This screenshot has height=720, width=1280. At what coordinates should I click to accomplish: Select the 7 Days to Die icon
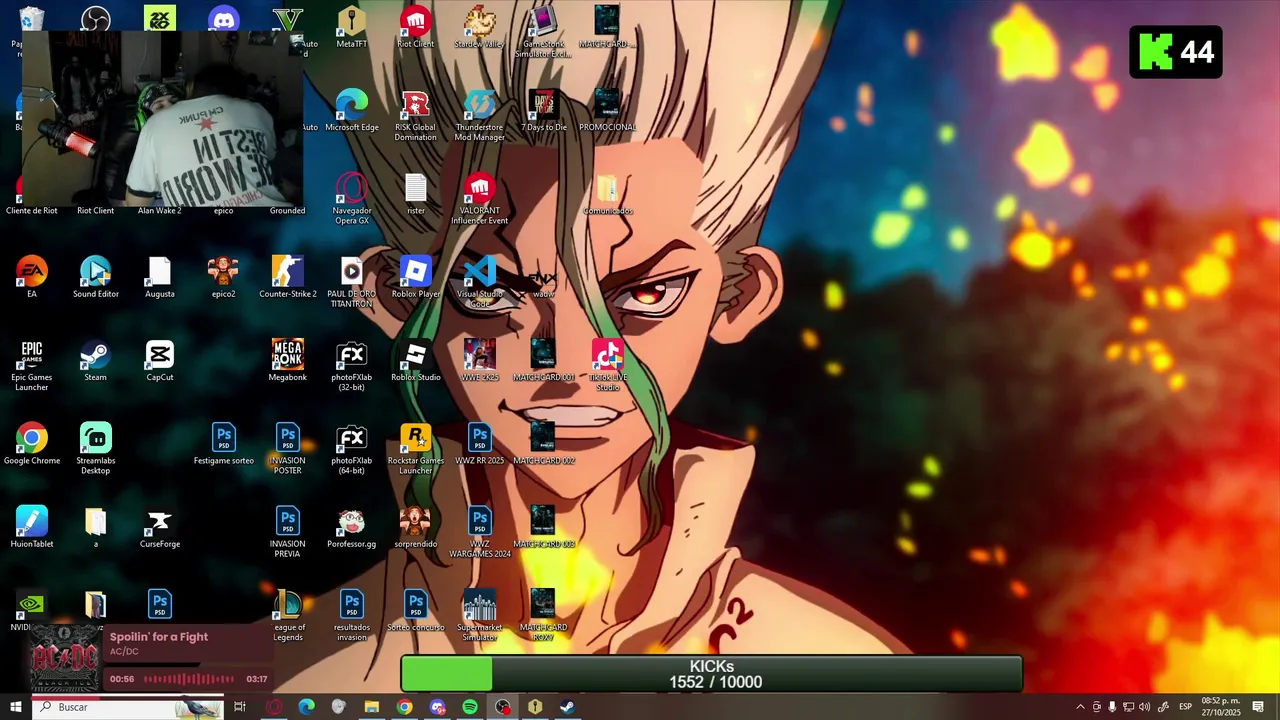(x=543, y=110)
